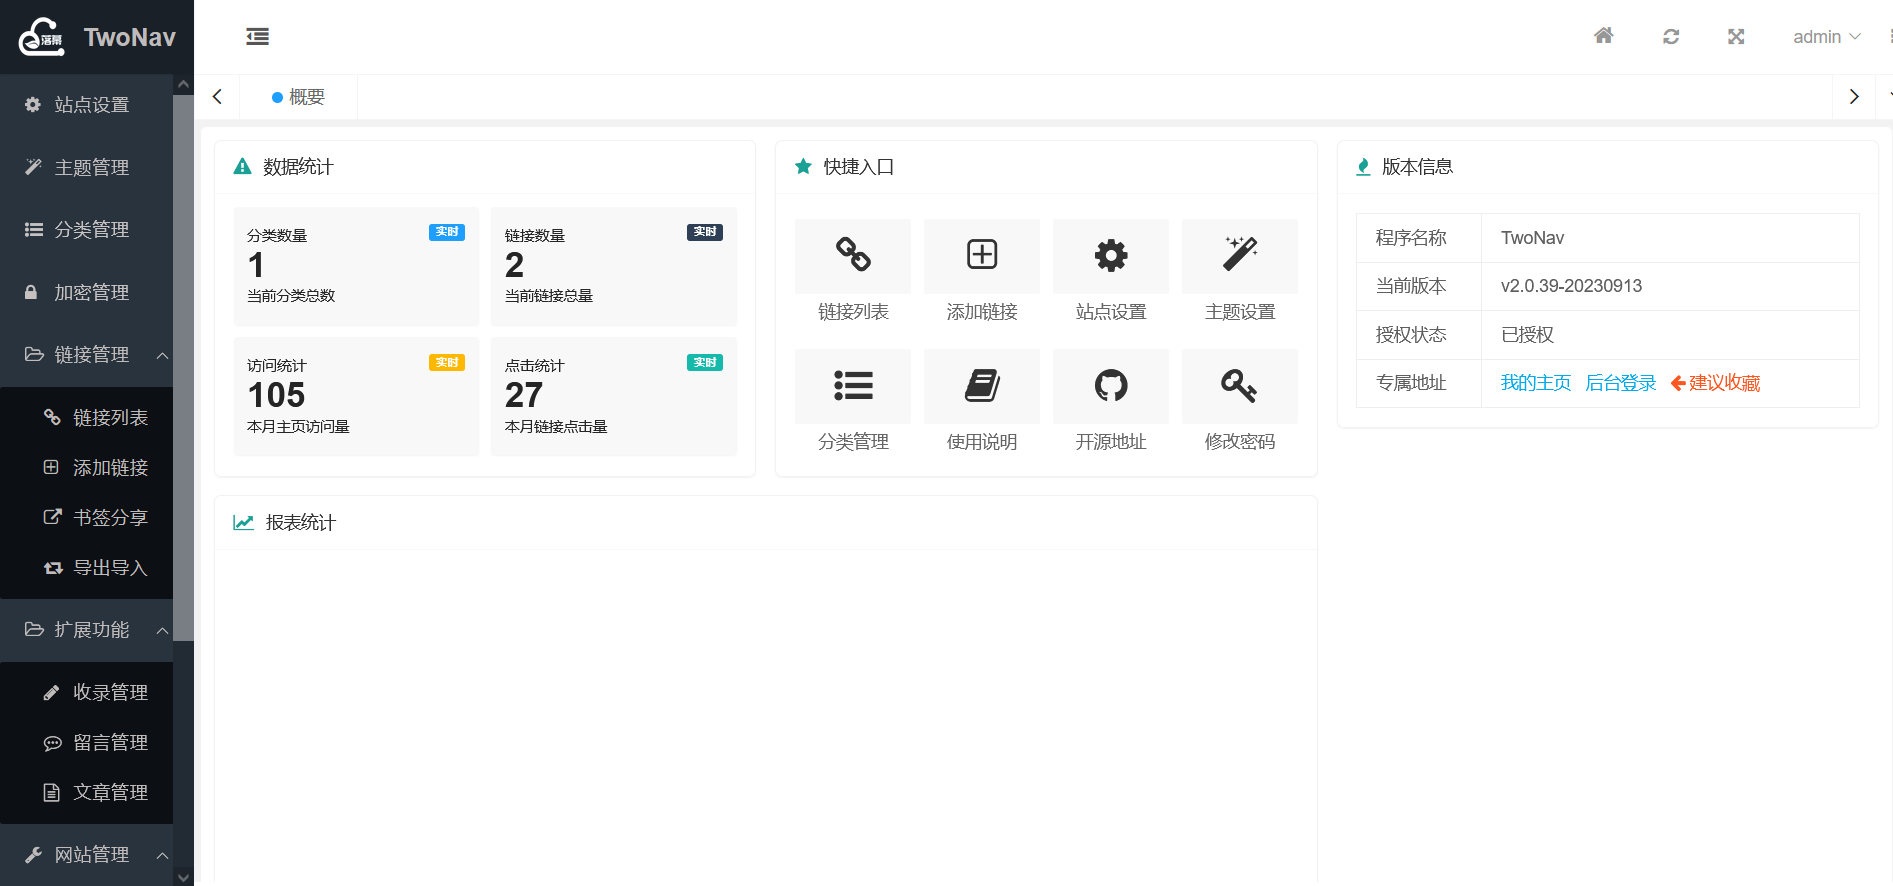Click the external link icon beside 书签分享
Viewport: 1893px width, 886px height.
52,517
